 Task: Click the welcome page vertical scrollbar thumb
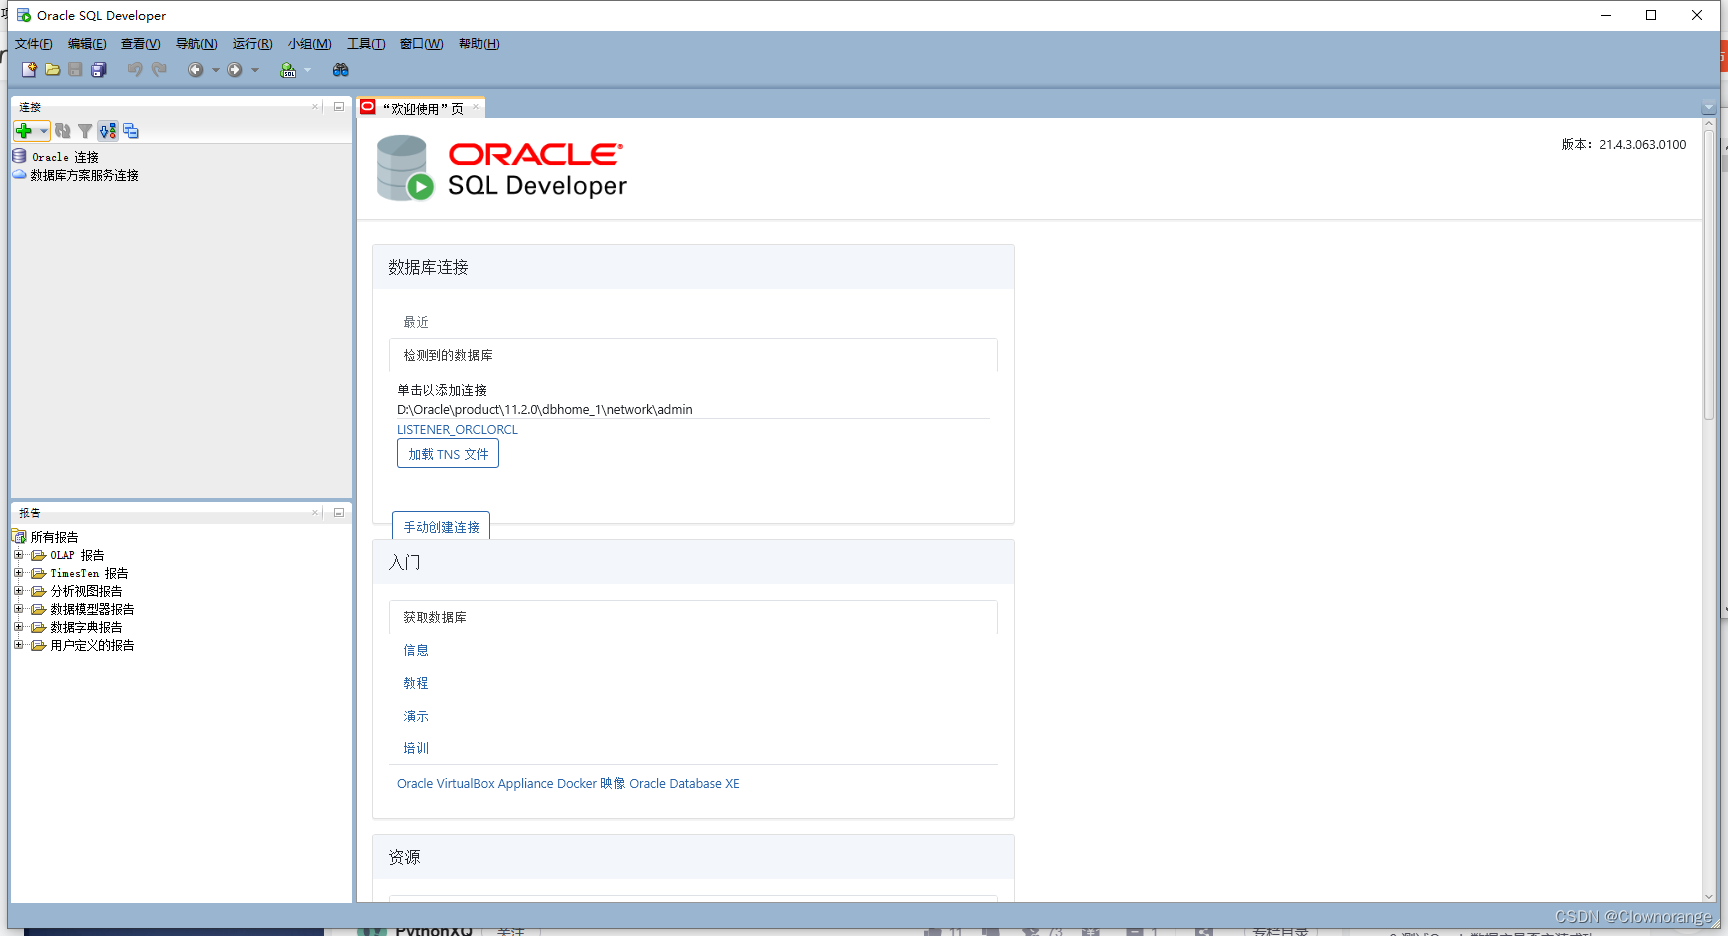(x=1709, y=275)
